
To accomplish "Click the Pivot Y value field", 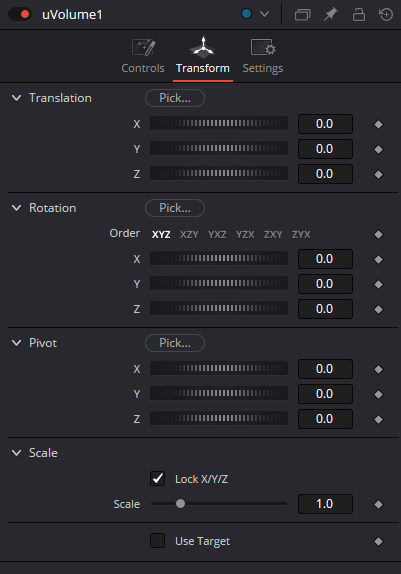I will coord(325,394).
